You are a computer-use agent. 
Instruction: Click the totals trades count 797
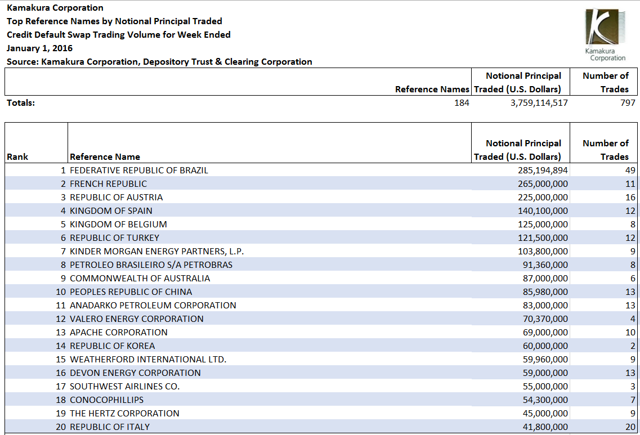pyautogui.click(x=628, y=102)
